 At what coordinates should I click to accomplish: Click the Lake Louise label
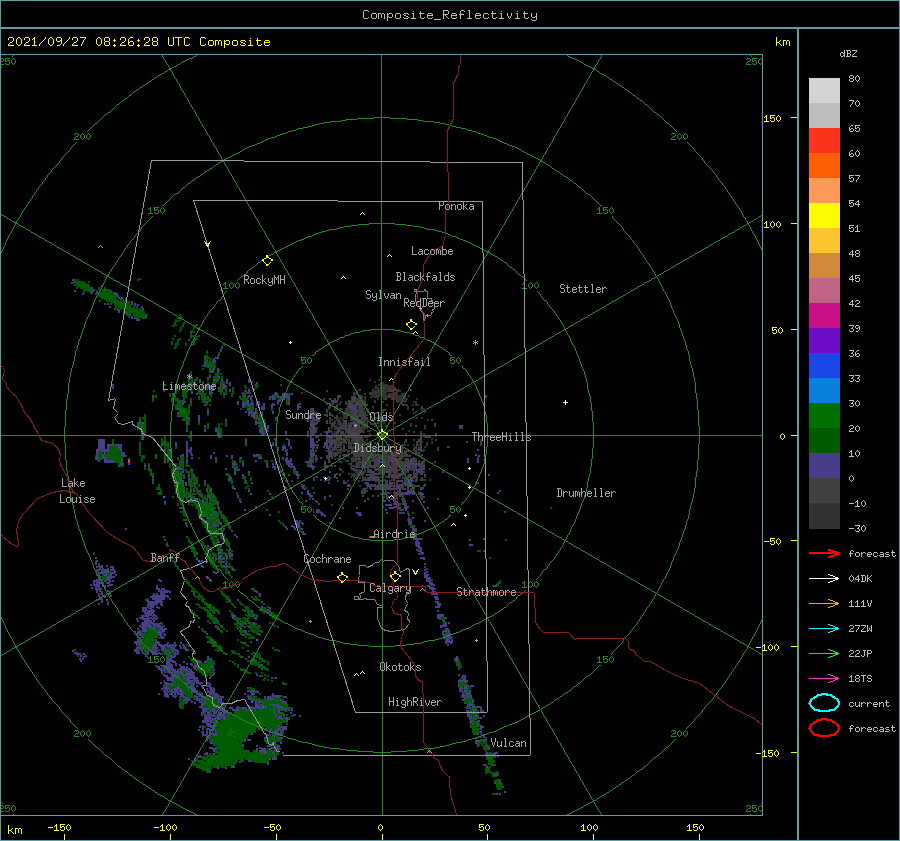coord(77,491)
